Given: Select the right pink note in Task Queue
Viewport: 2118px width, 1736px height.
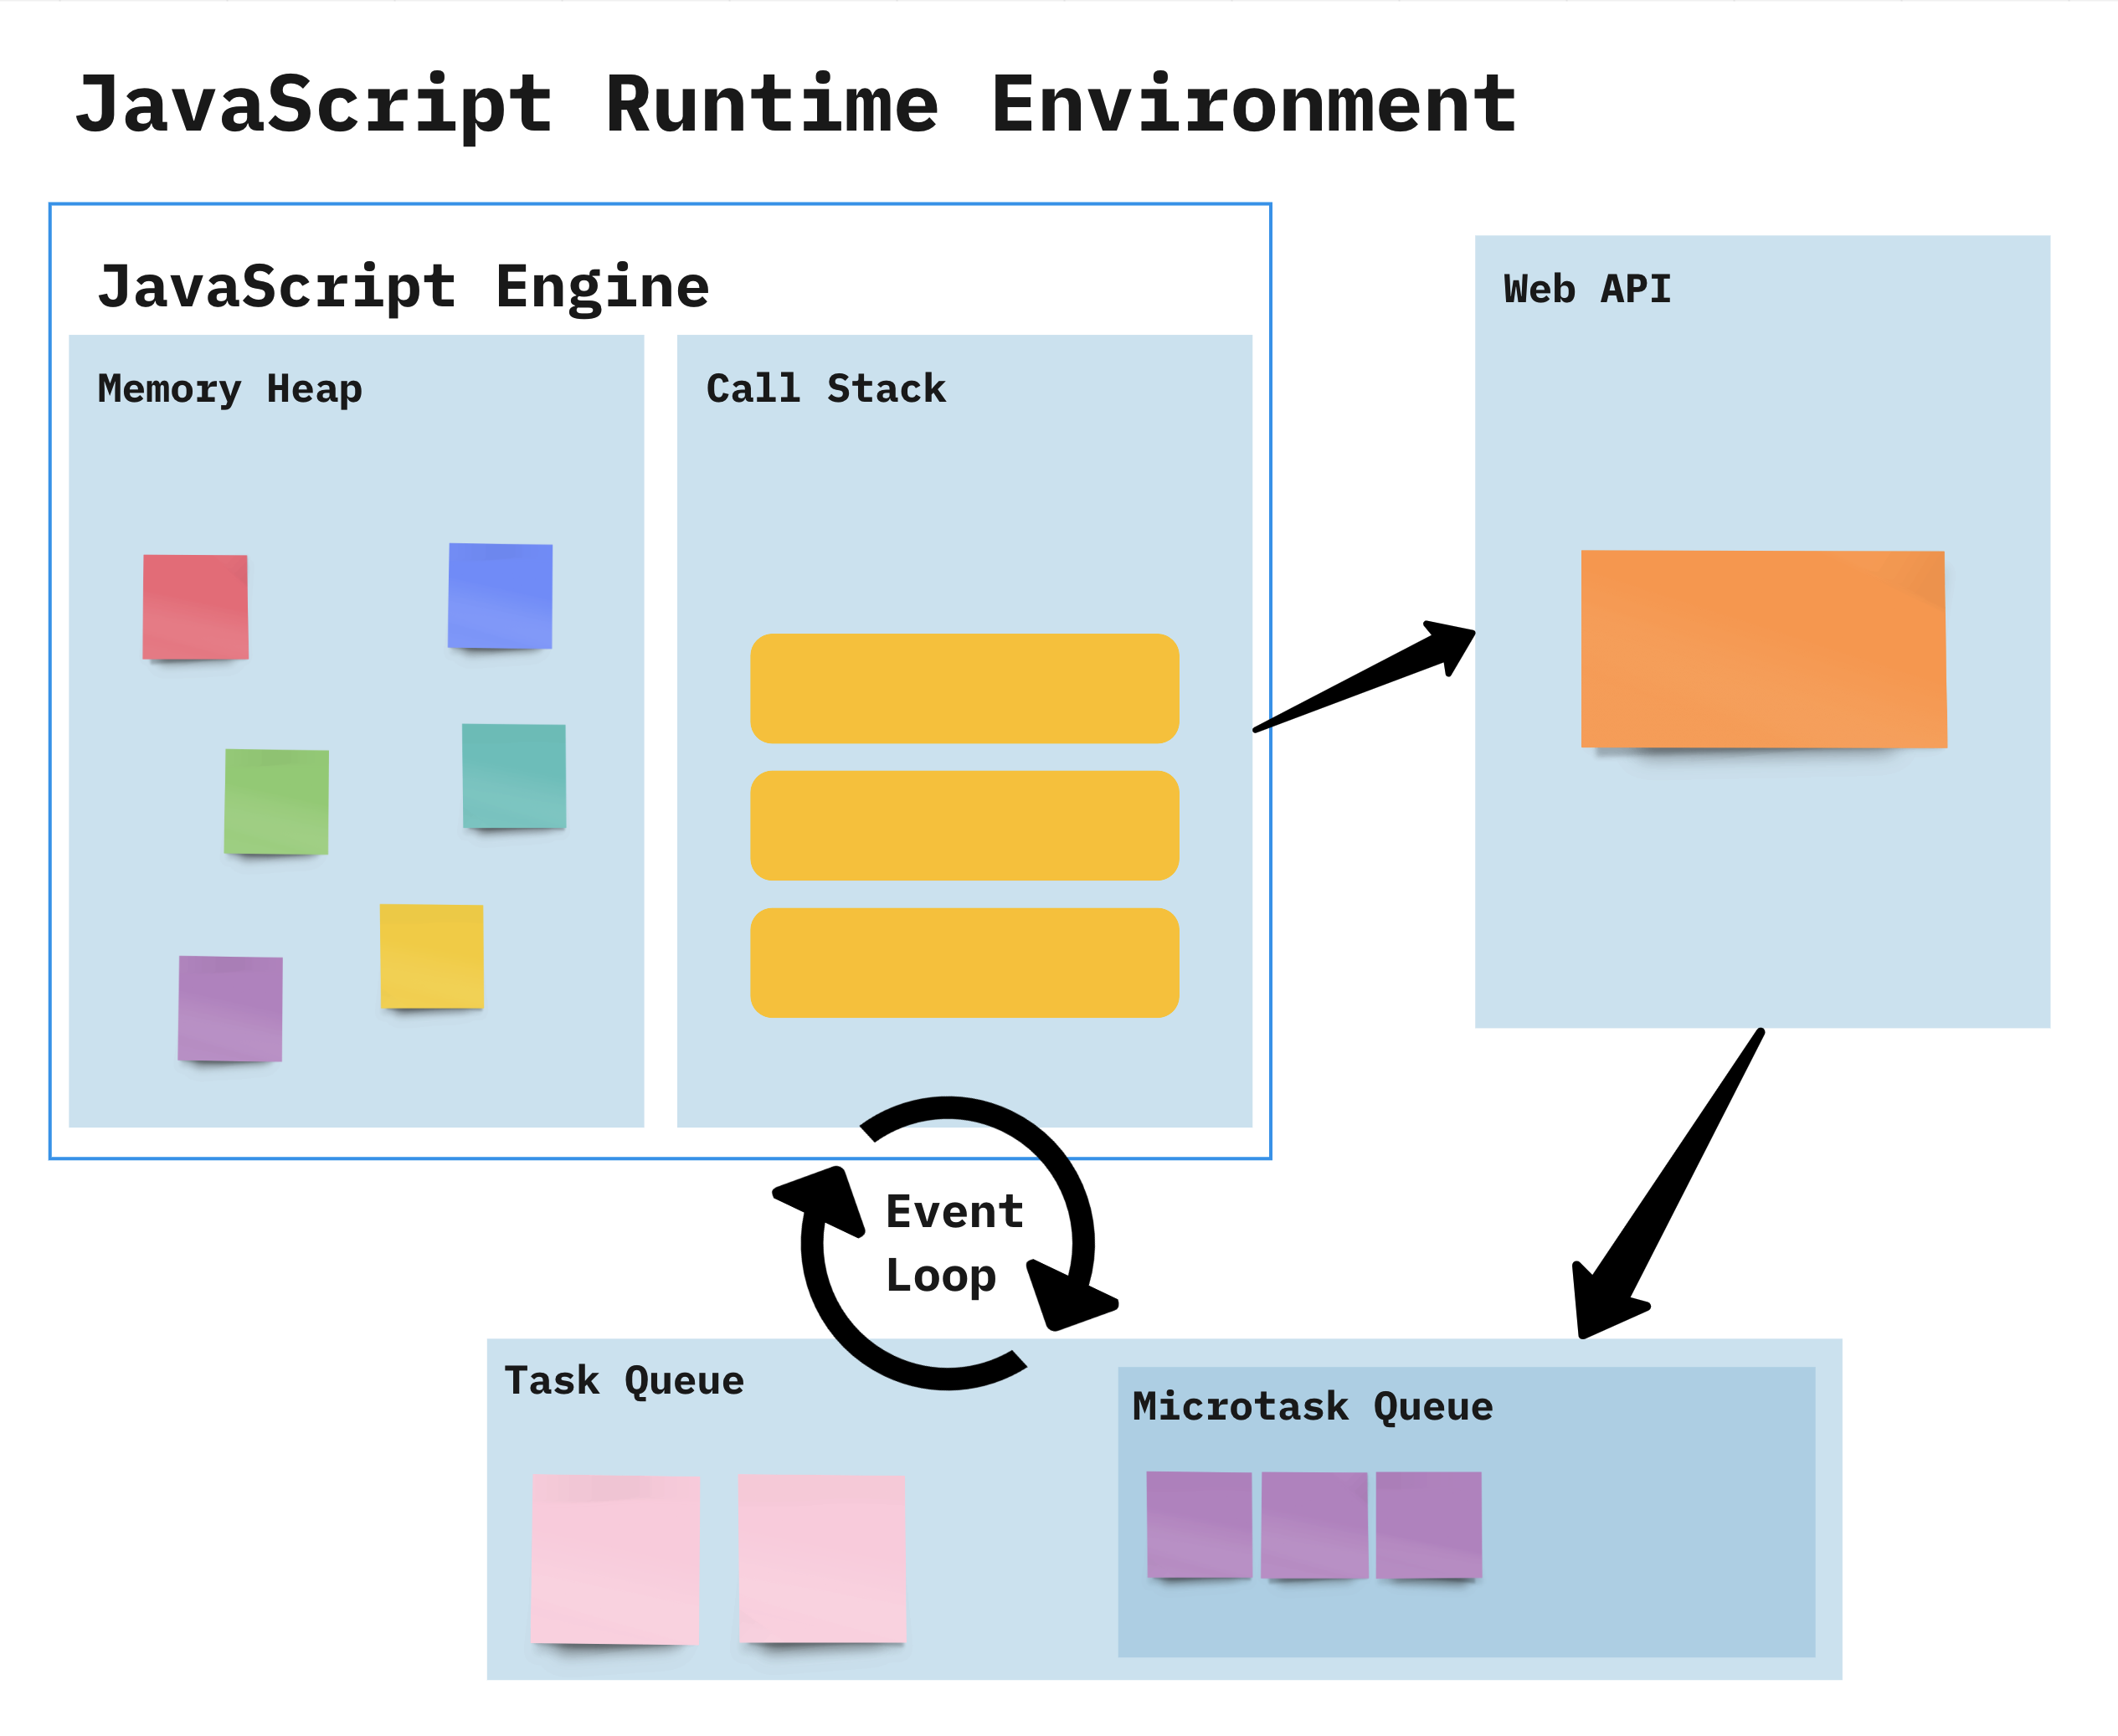Looking at the screenshot, I should click(x=822, y=1558).
